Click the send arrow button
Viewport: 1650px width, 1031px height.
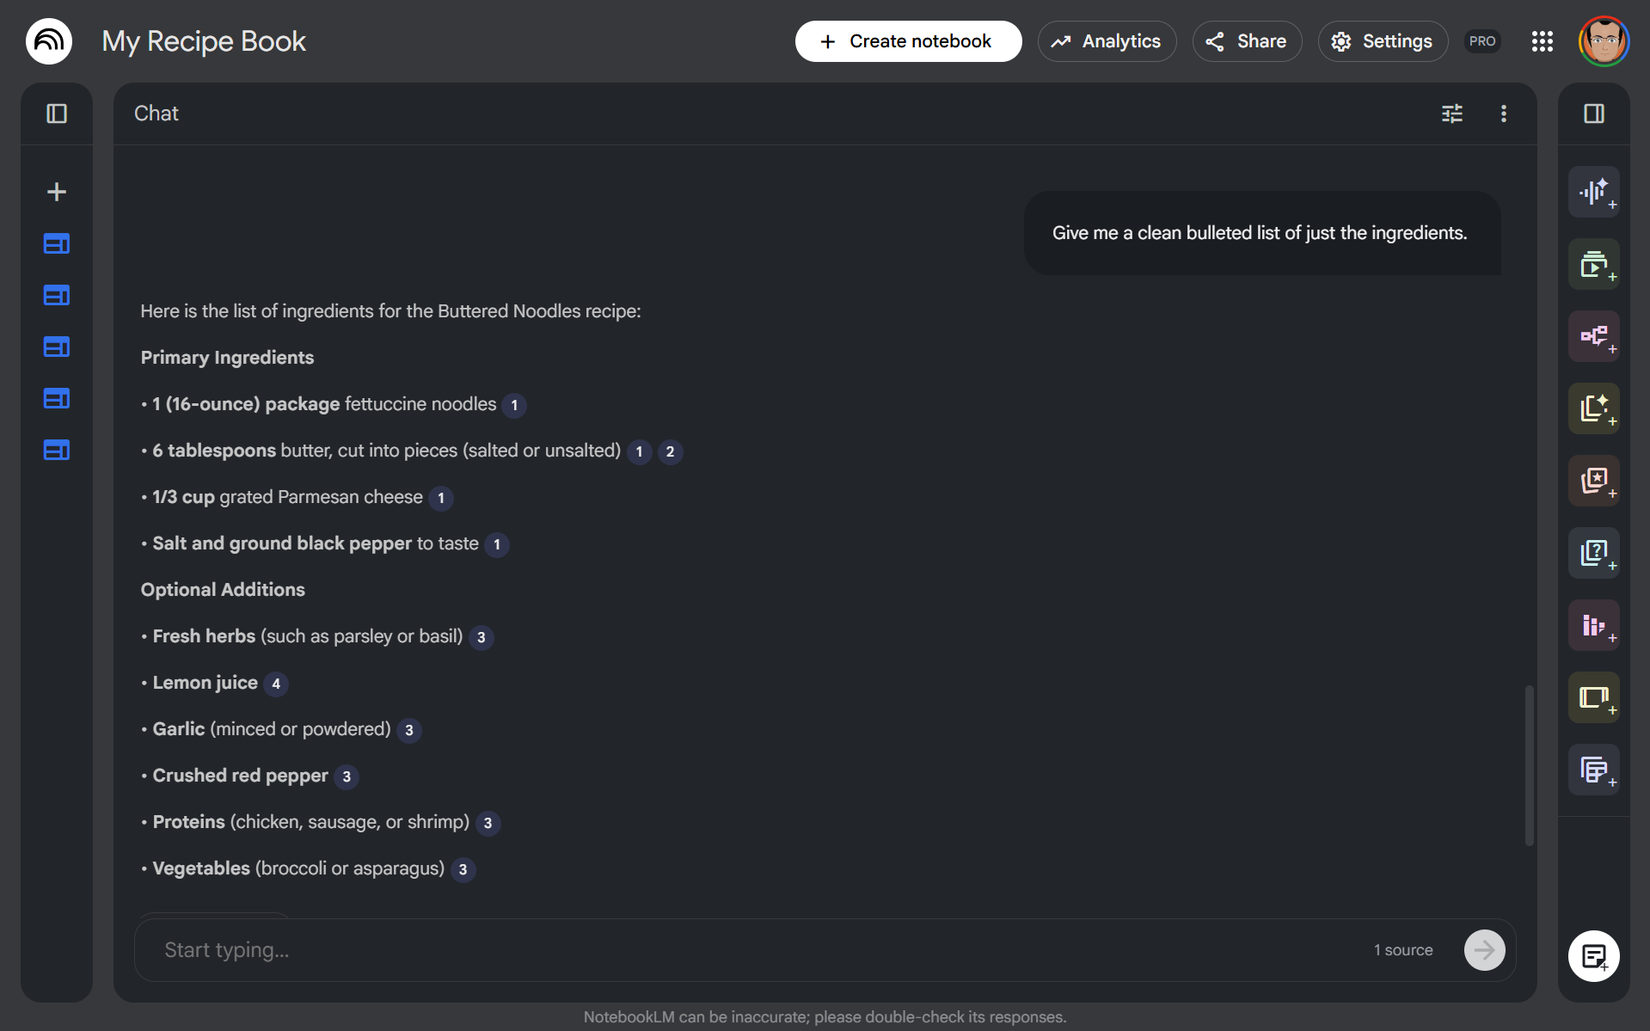click(1484, 950)
